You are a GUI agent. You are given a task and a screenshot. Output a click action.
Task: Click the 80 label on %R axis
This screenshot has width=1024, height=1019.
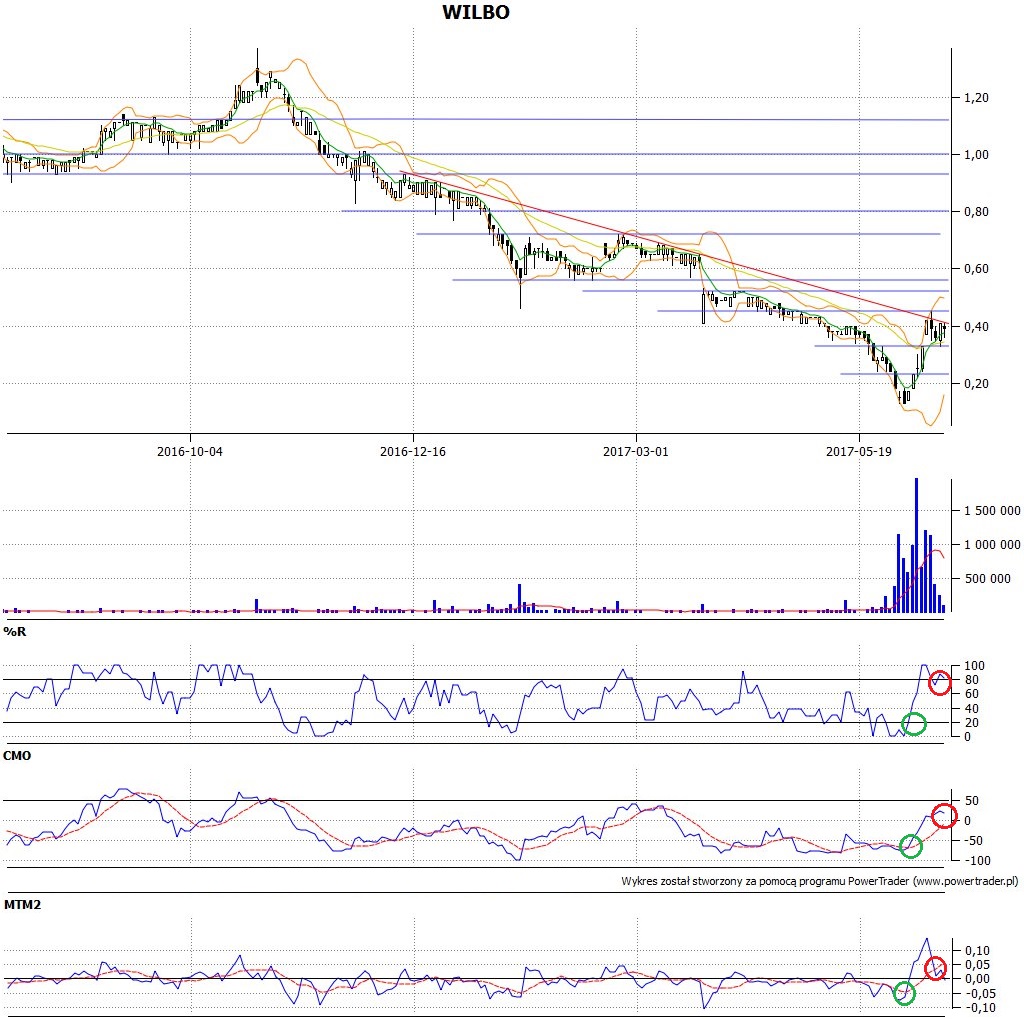[x=972, y=680]
